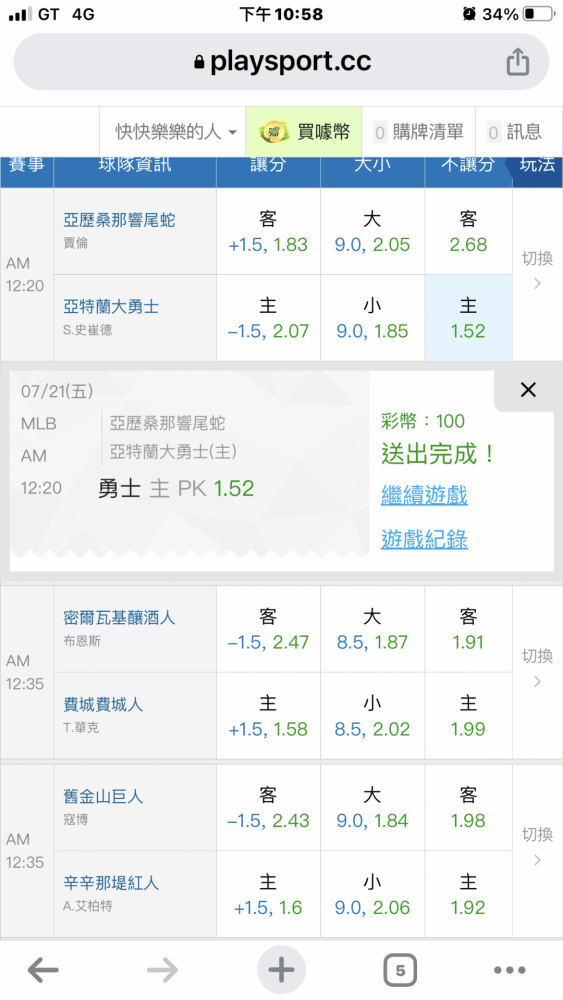This screenshot has width=563, height=1000.
Task: Open 訊息 messages tab
Action: (x=515, y=132)
